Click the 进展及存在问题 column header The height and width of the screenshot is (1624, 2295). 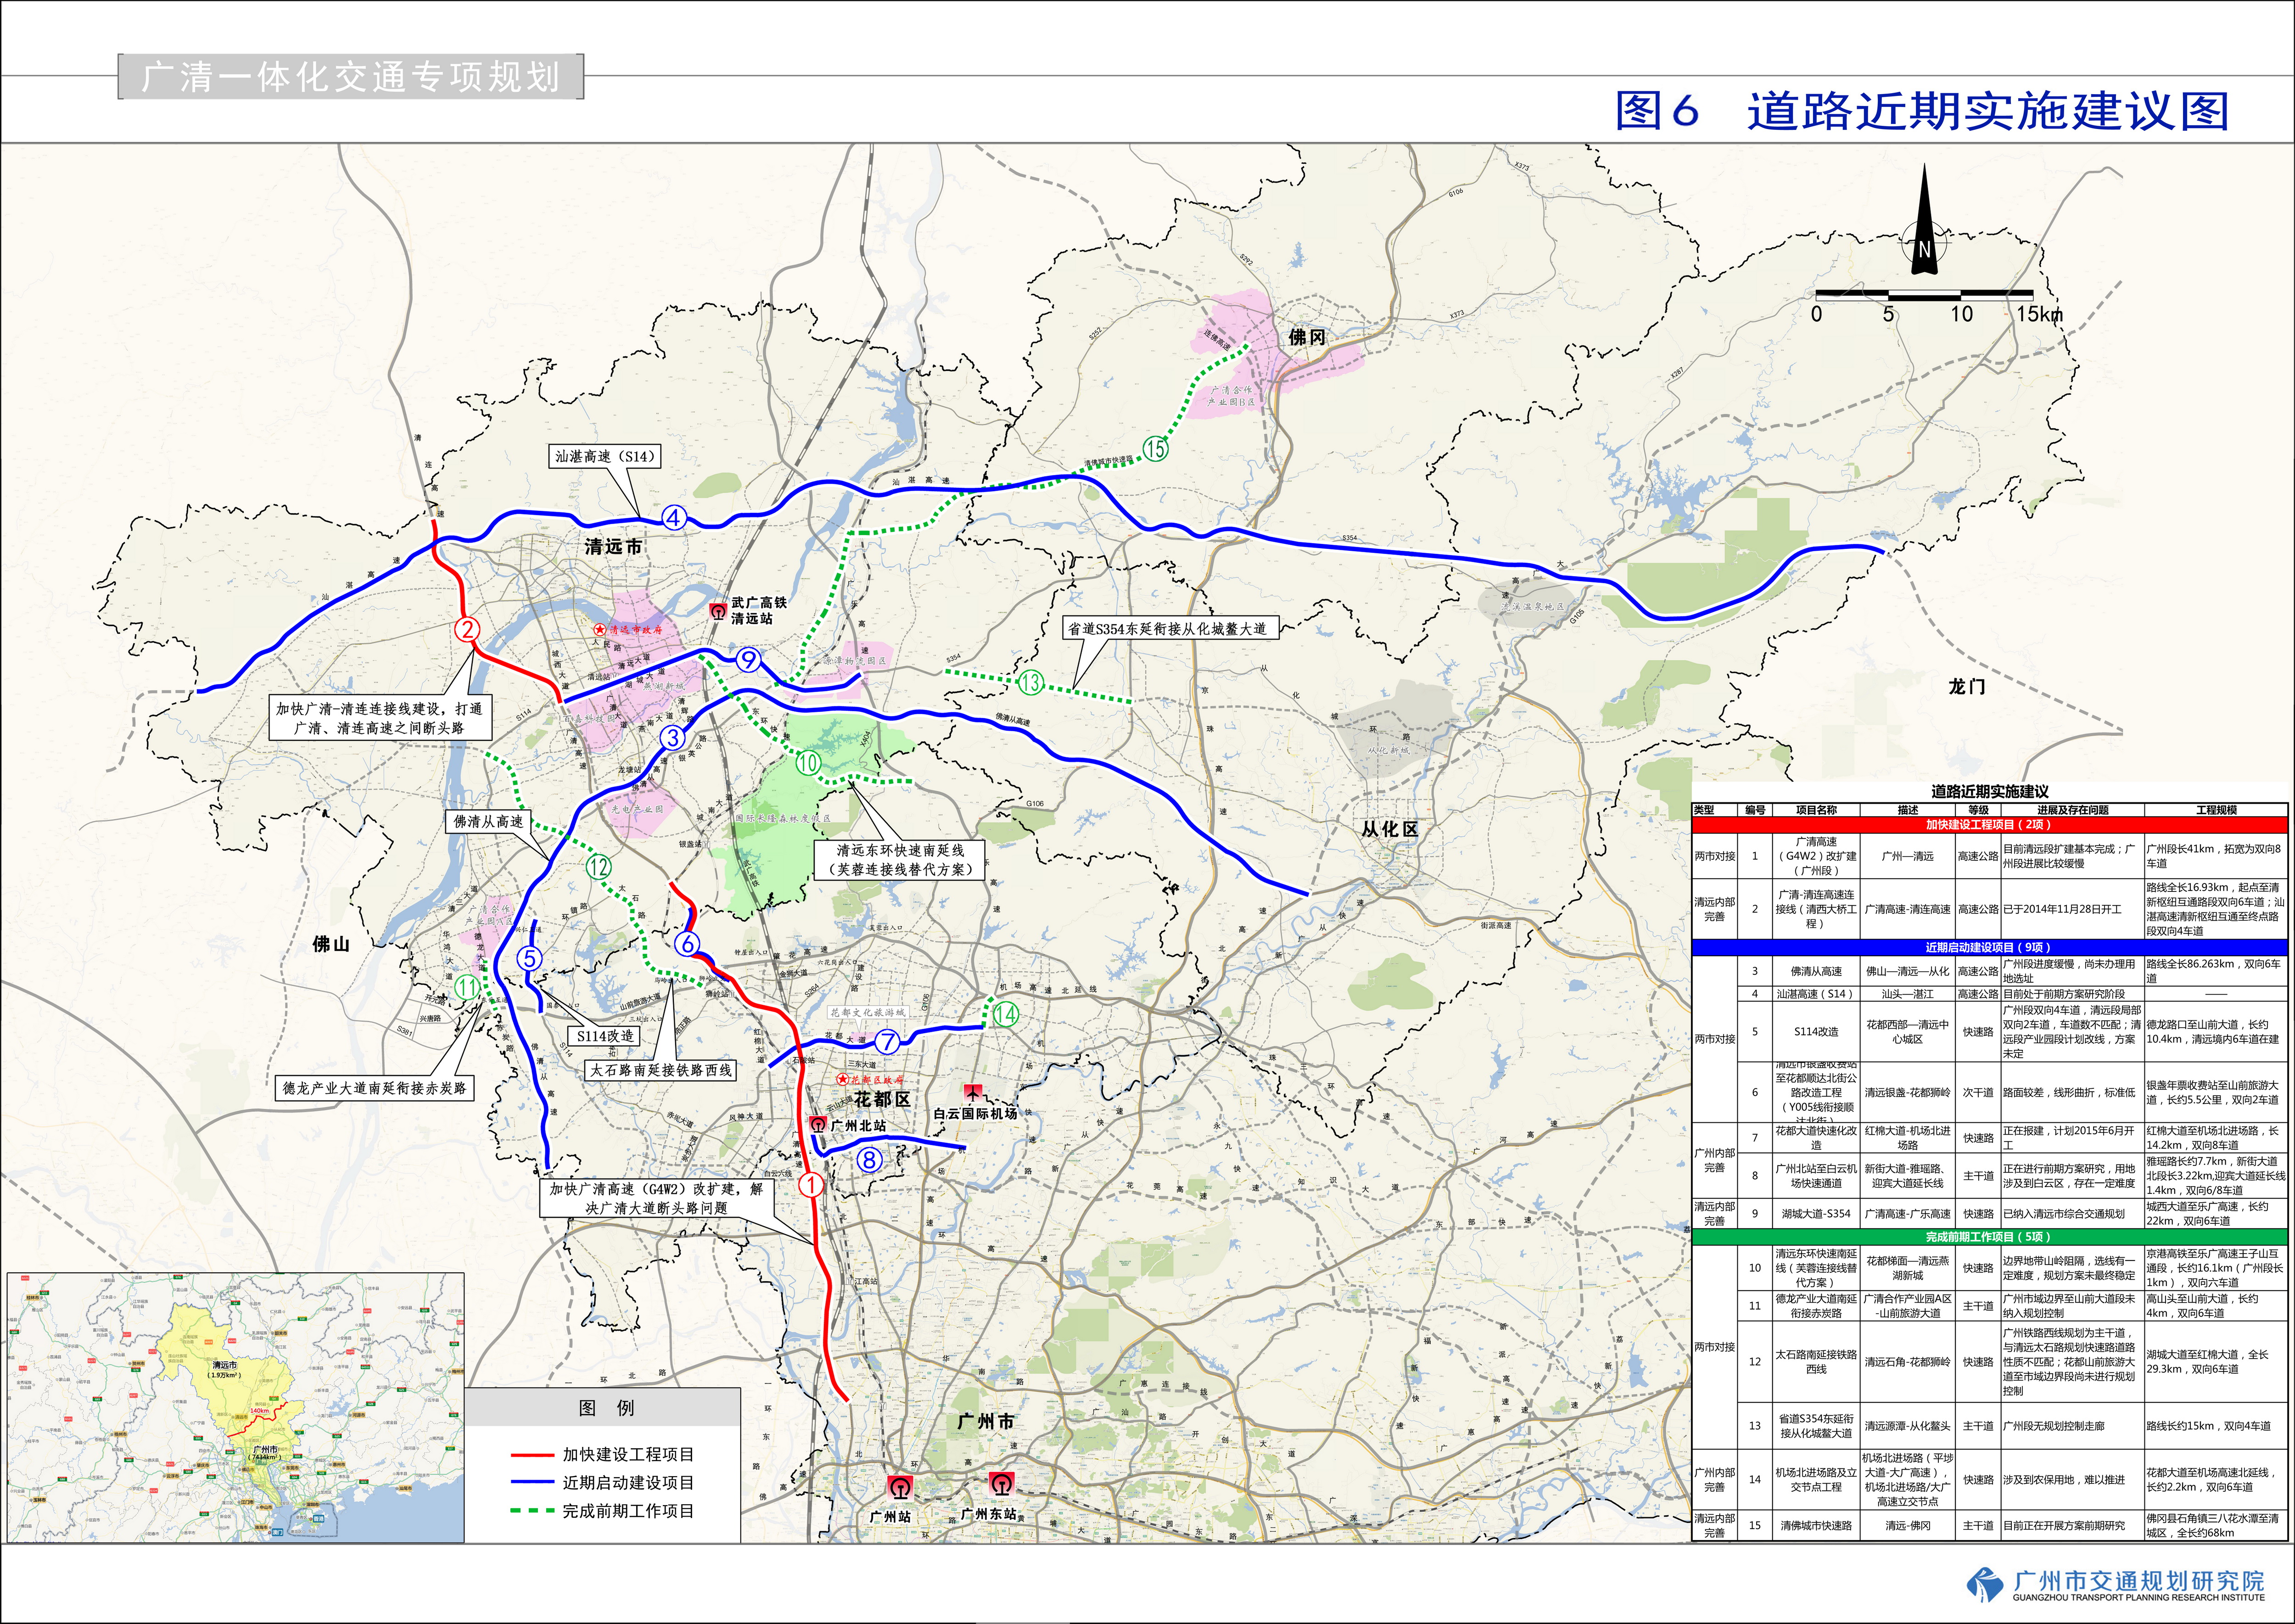pyautogui.click(x=2072, y=810)
